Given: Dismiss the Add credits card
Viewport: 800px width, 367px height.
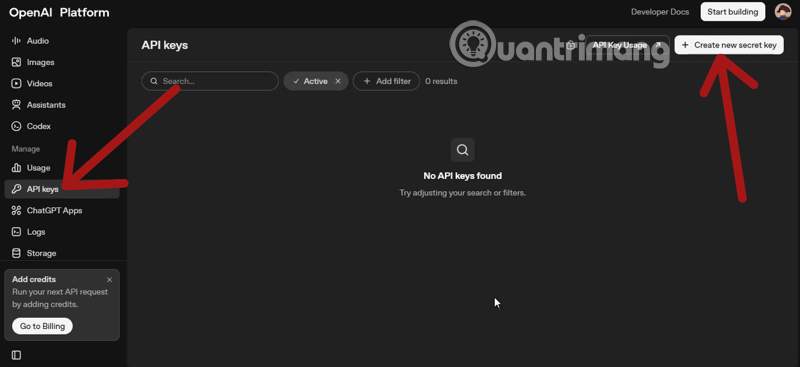Looking at the screenshot, I should (109, 280).
